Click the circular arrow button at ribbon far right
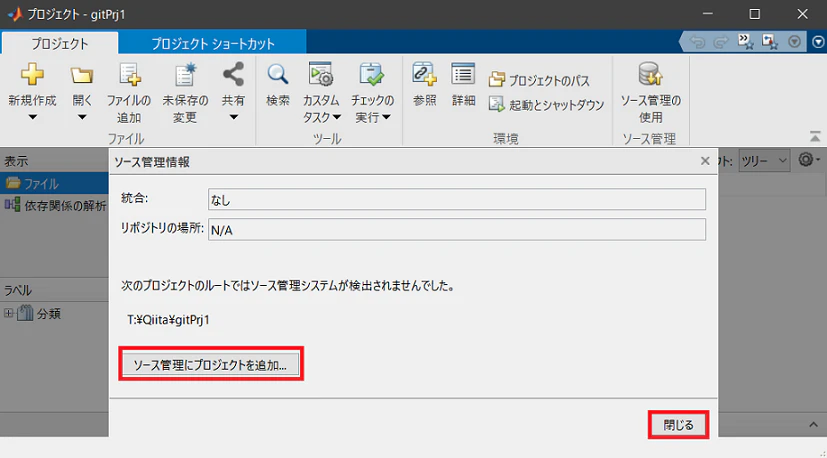This screenshot has width=827, height=458. pyautogui.click(x=818, y=42)
